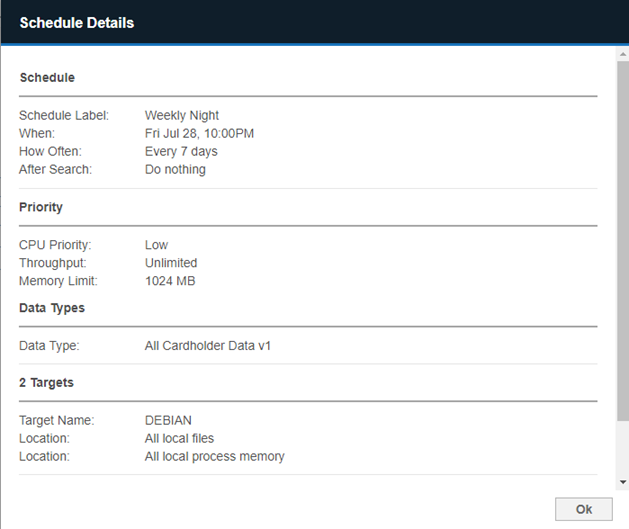Screen dimensions: 629x529
Task: Click the Schedule Details title text
Action: point(77,22)
